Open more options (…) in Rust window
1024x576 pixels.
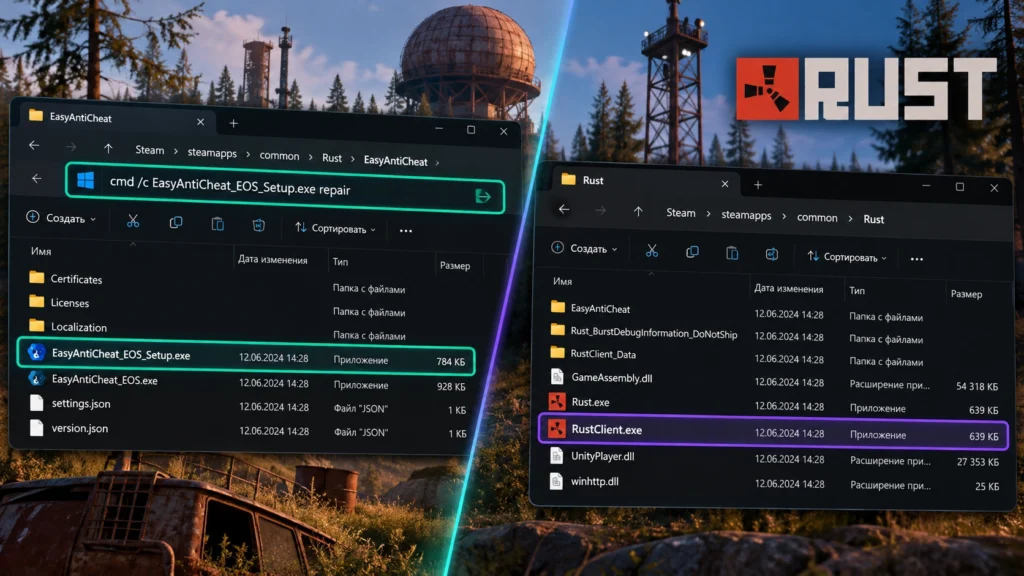tap(917, 259)
